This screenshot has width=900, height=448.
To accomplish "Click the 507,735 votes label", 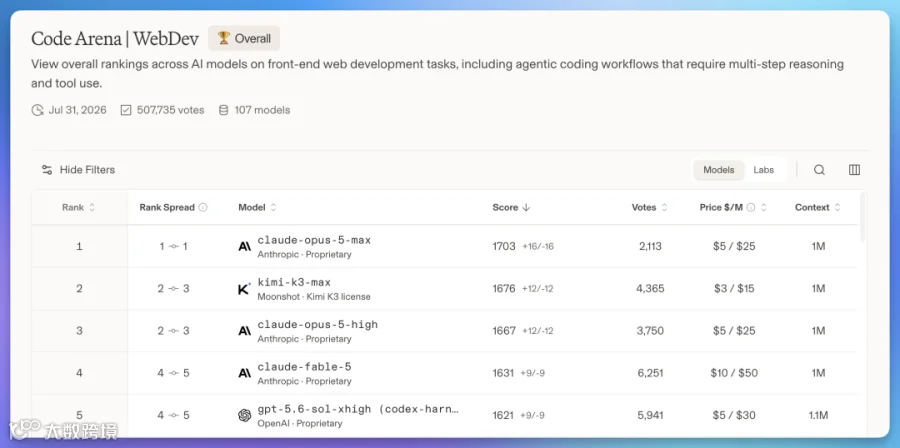I will click(170, 110).
